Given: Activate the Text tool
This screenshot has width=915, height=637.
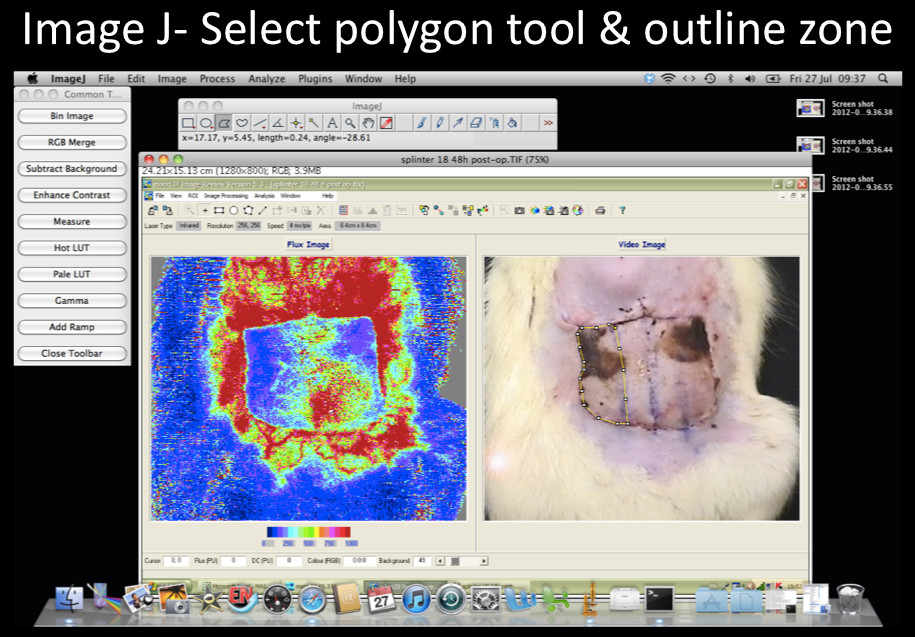Looking at the screenshot, I should [333, 123].
